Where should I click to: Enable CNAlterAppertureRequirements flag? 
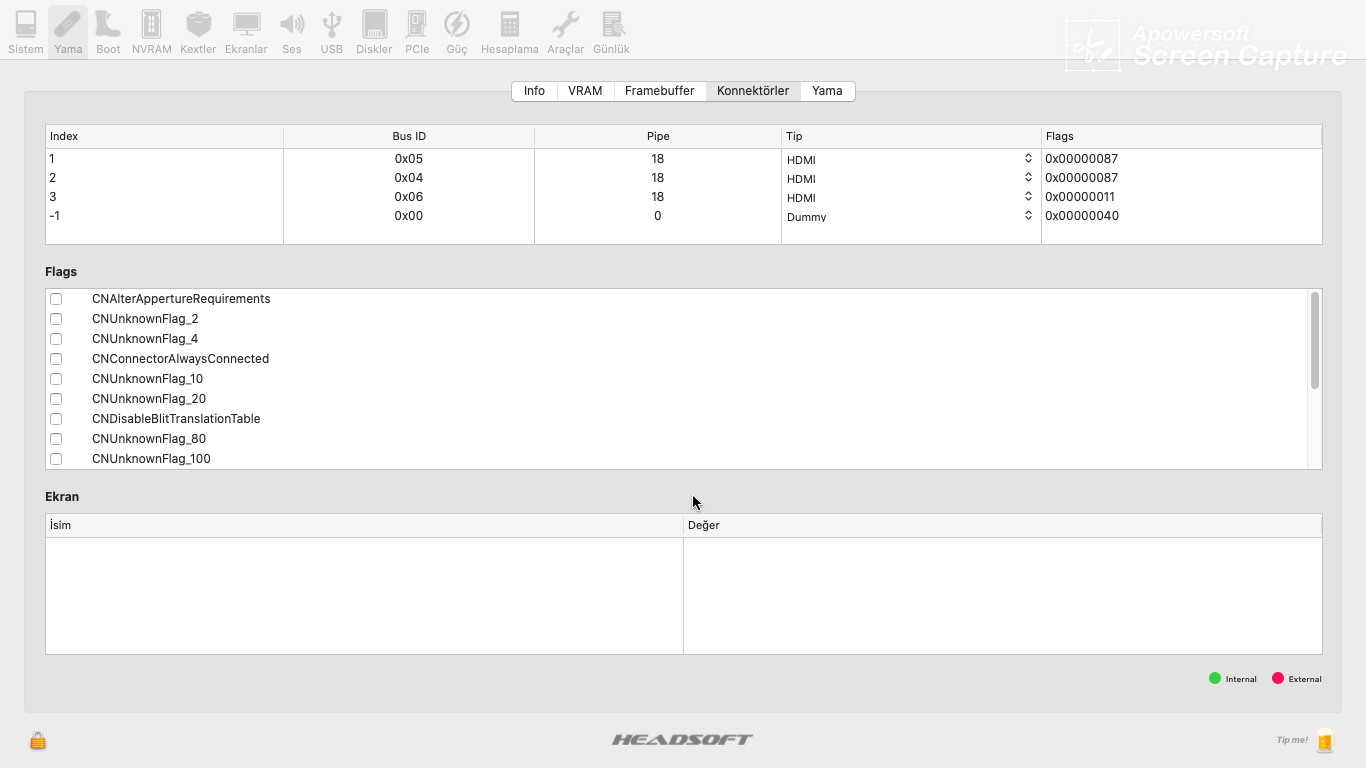click(55, 298)
